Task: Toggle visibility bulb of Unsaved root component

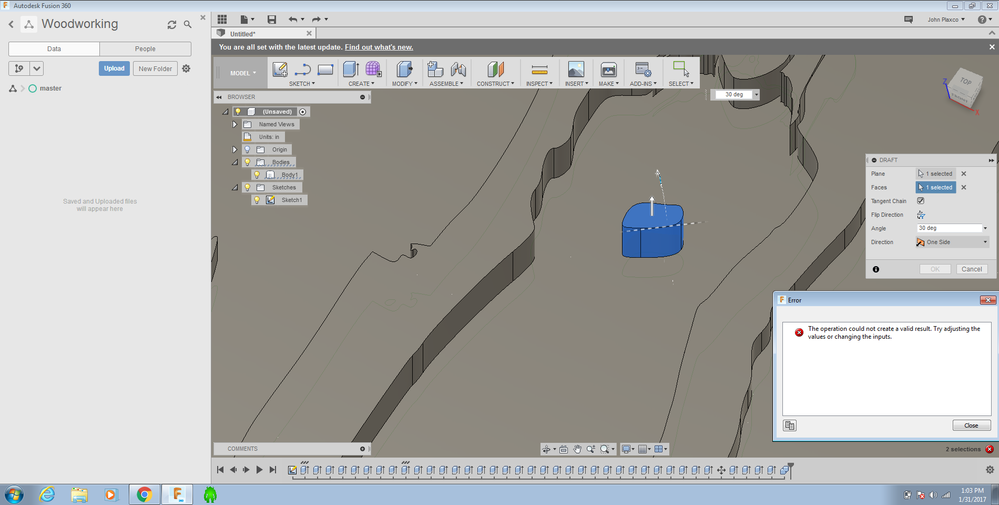Action: [238, 111]
